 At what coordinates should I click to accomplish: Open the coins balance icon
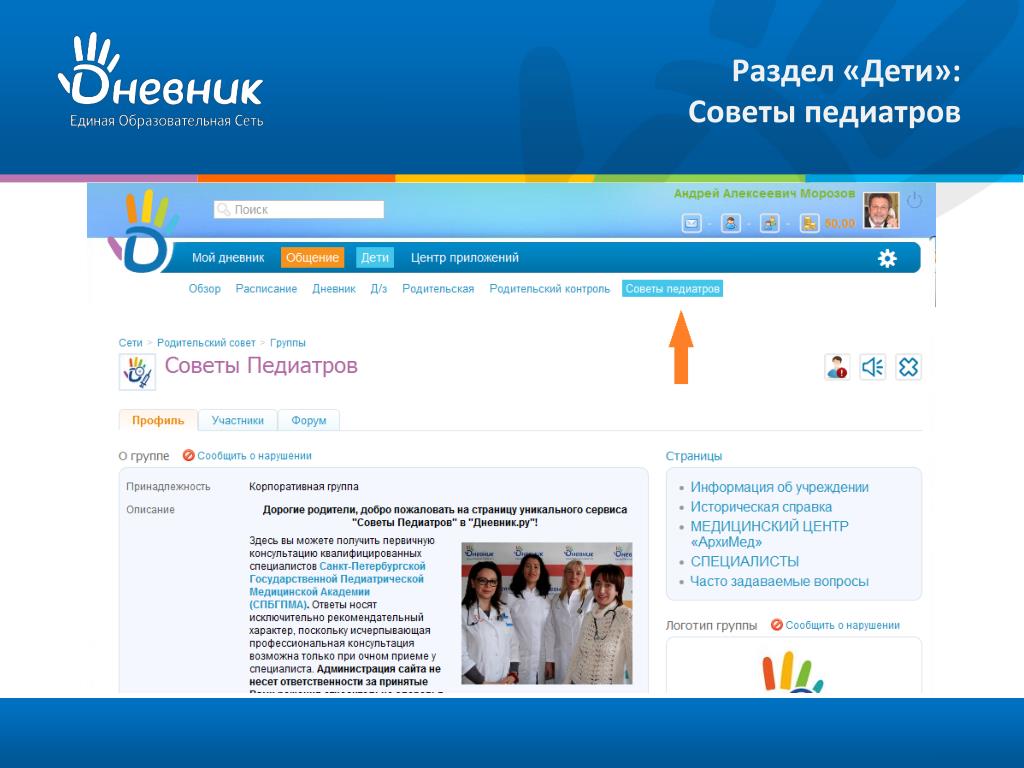click(809, 223)
